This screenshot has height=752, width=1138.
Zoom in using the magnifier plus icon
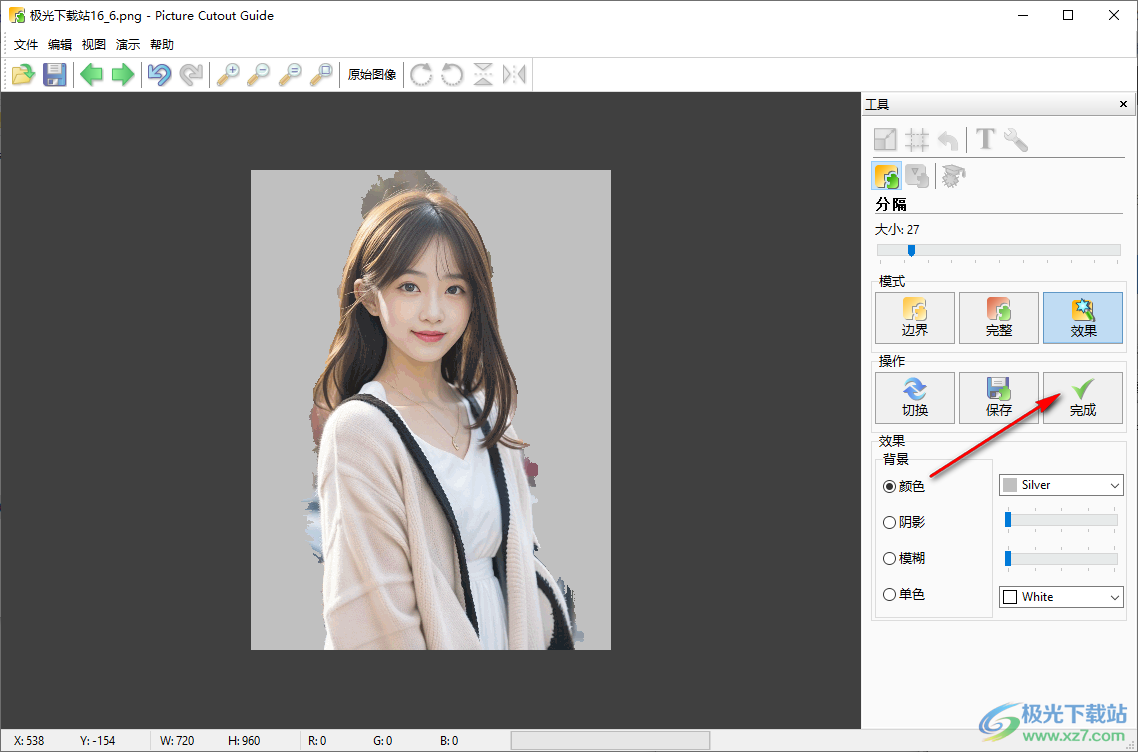pos(229,74)
